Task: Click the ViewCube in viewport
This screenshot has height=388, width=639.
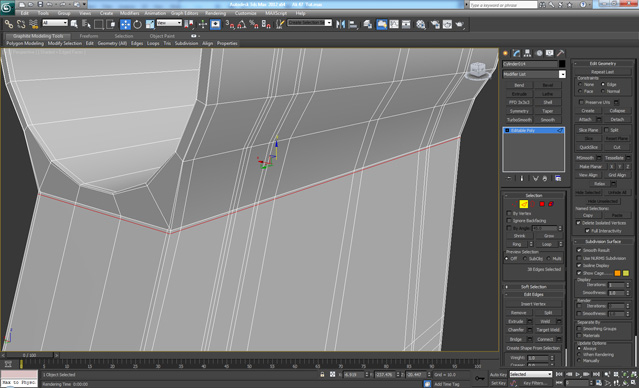Action: pyautogui.click(x=478, y=70)
